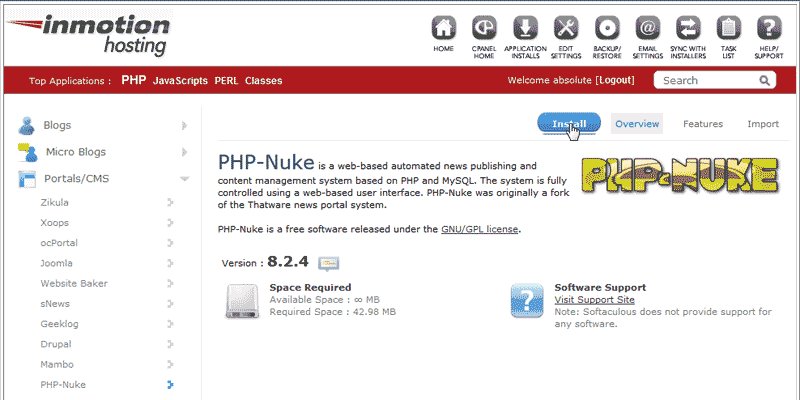Click arrow icon beside Xoops
This screenshot has width=800, height=400.
[x=170, y=223]
